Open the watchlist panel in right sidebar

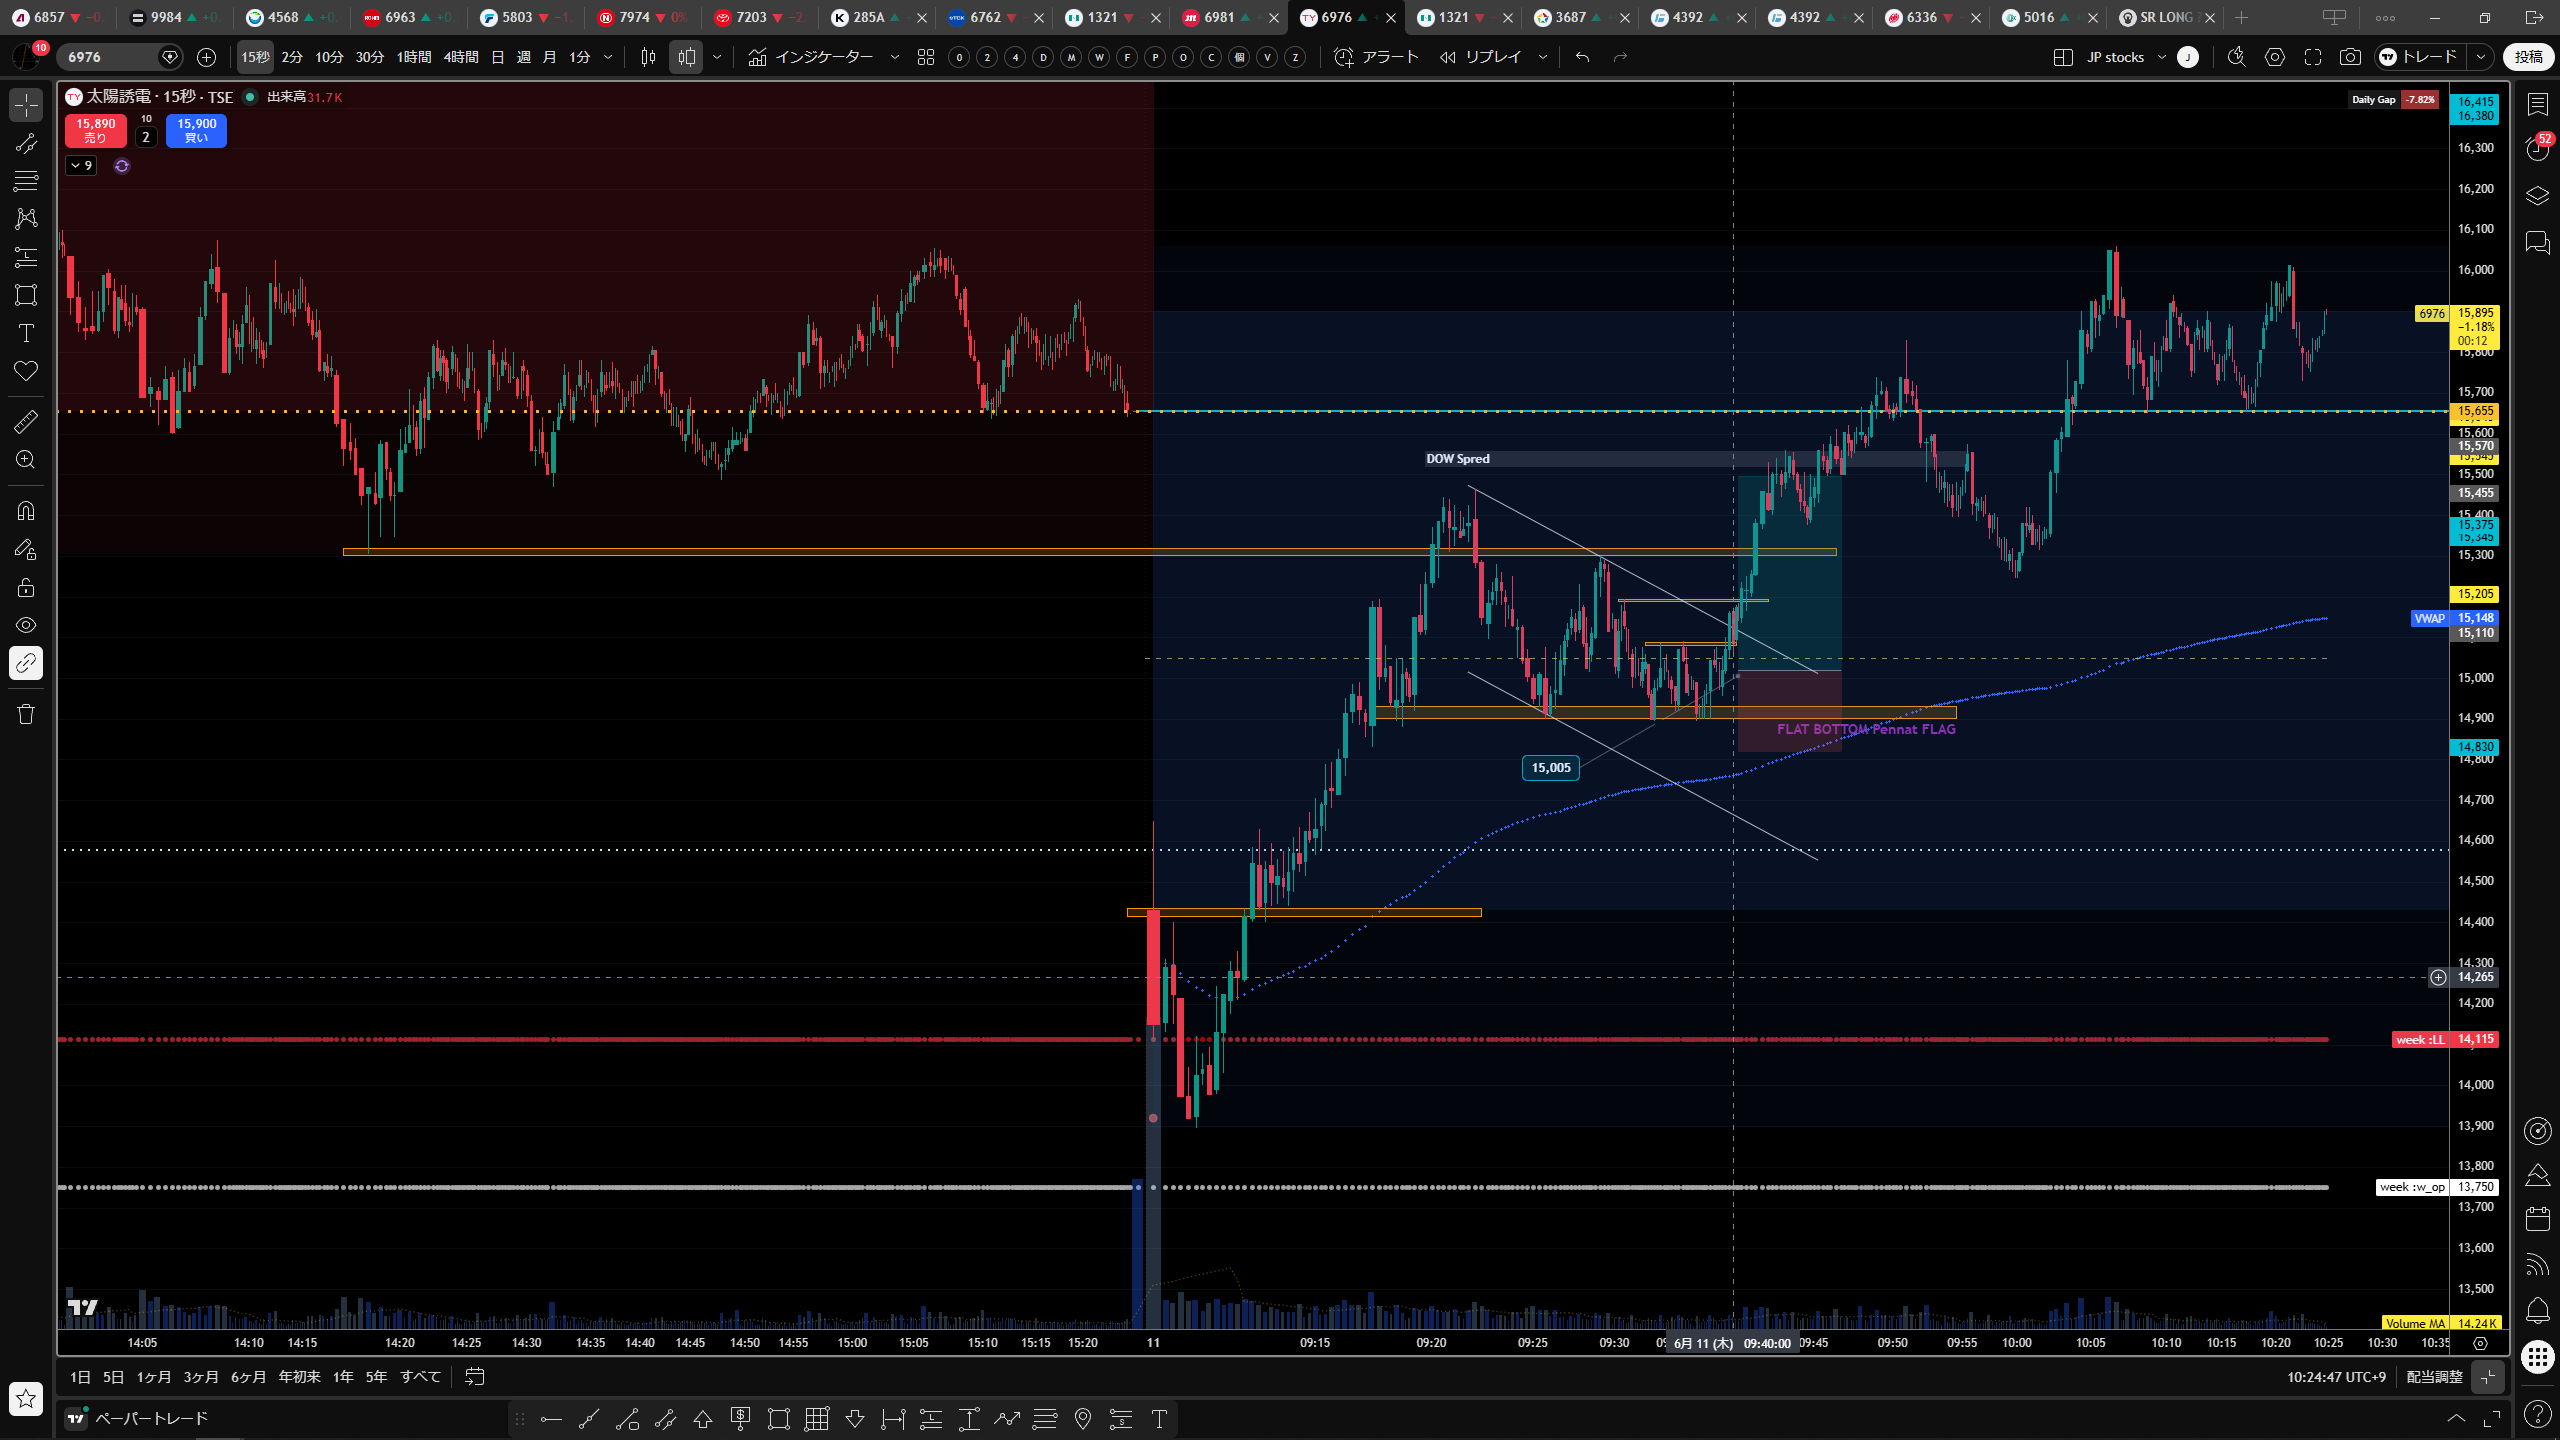[x=2537, y=104]
